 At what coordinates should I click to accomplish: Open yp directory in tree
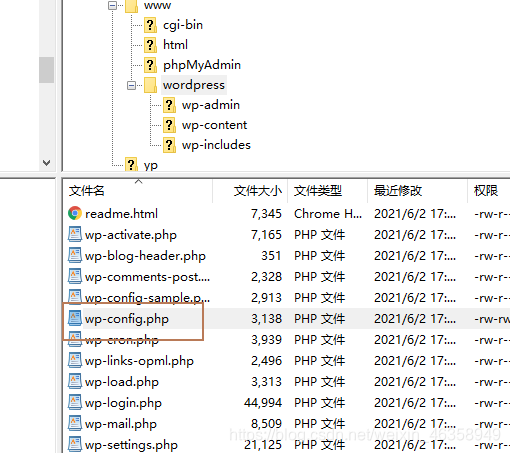[x=151, y=166]
